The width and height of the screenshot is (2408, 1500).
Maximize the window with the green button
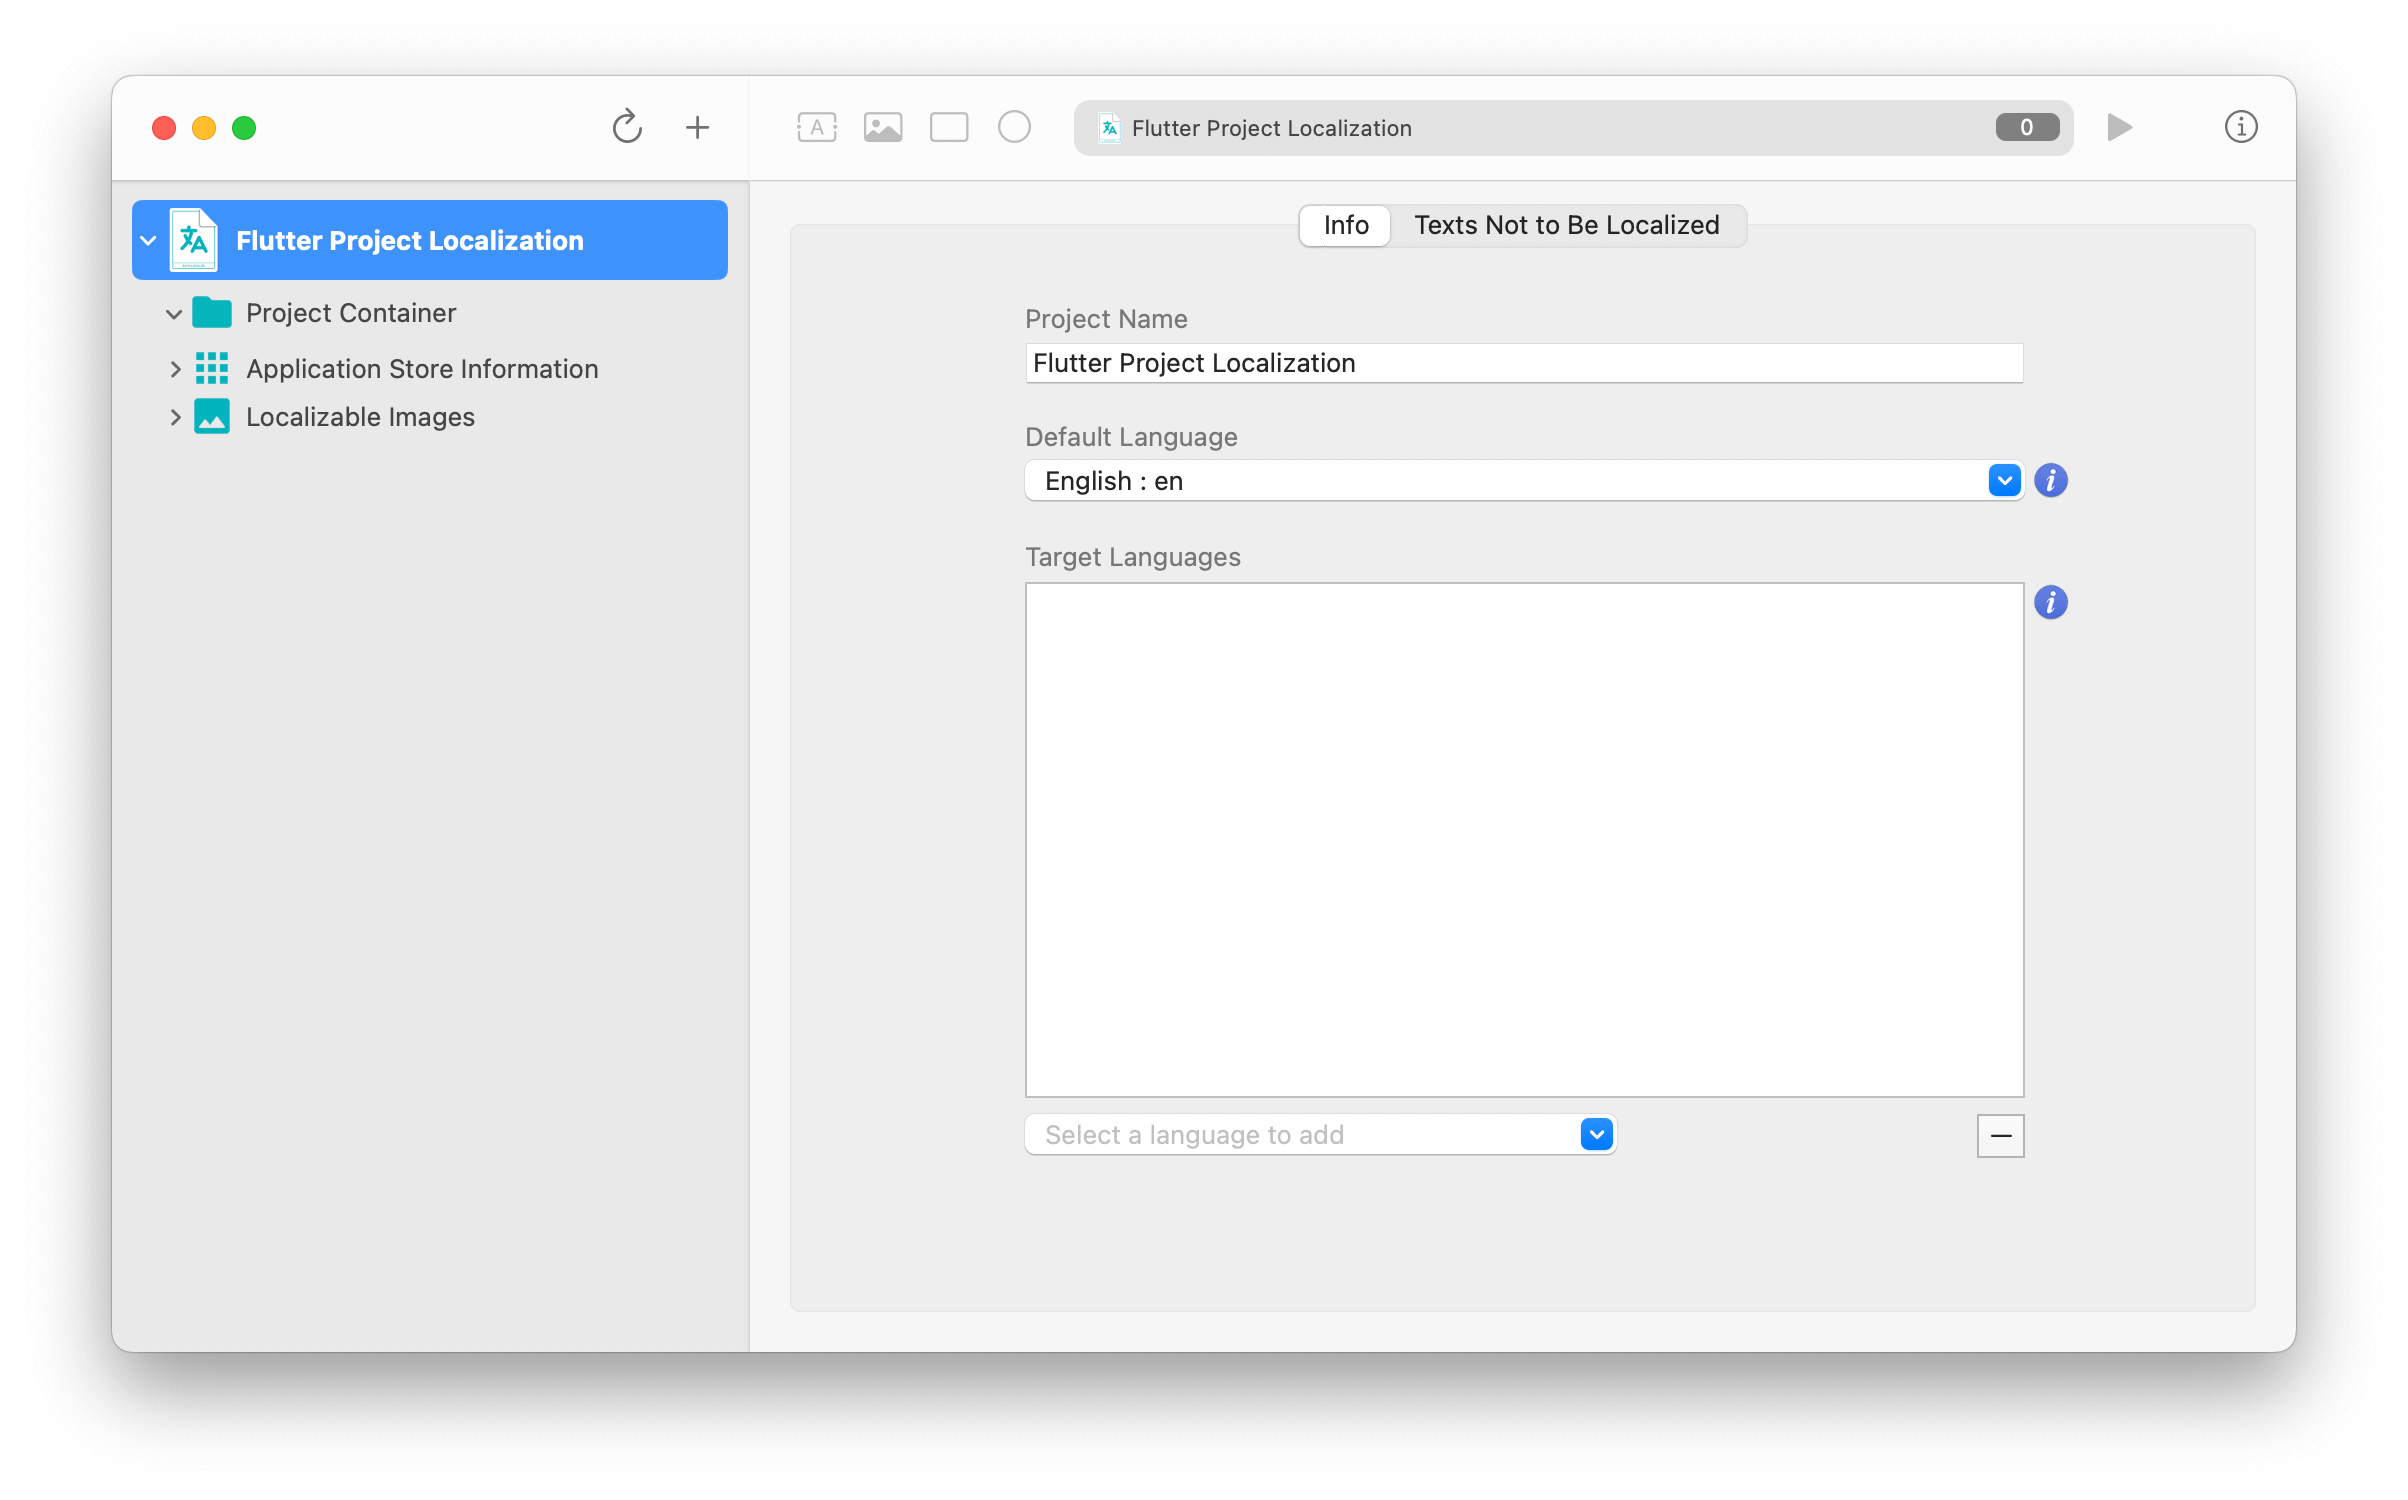(244, 128)
